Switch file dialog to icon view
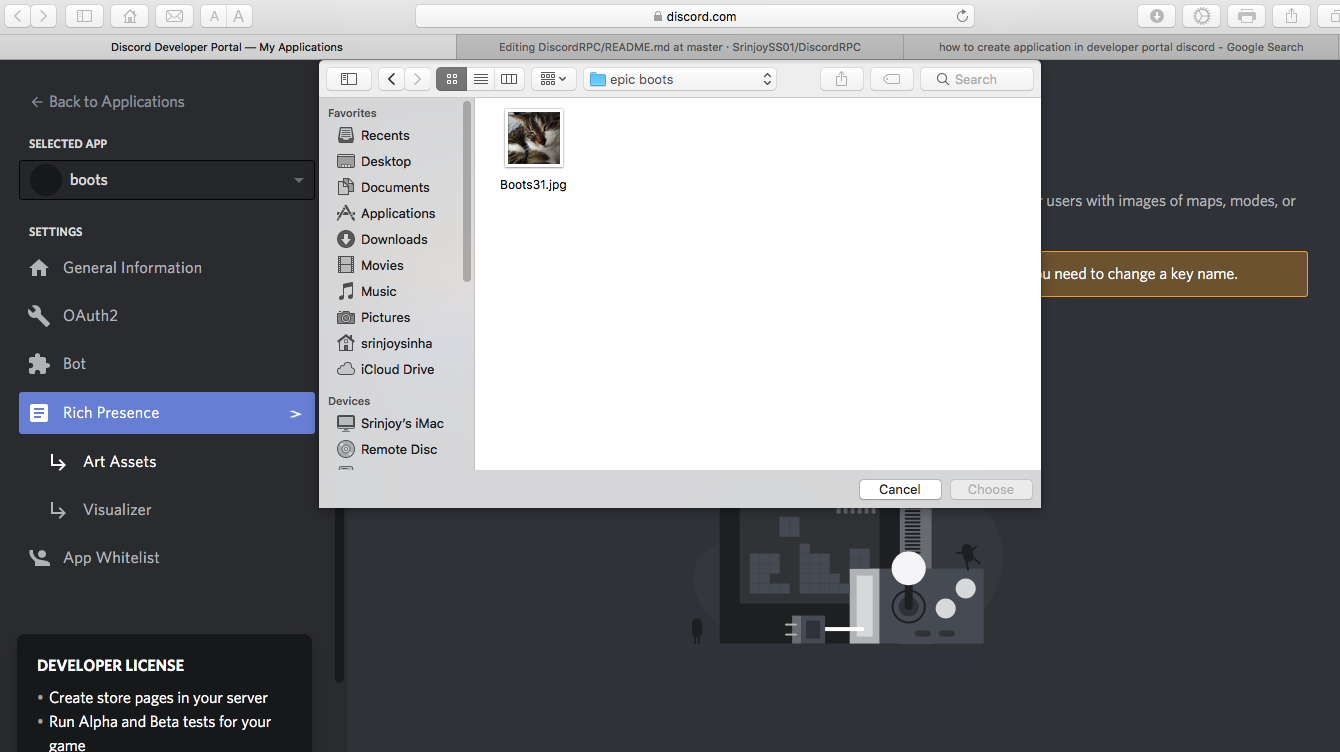 click(451, 79)
